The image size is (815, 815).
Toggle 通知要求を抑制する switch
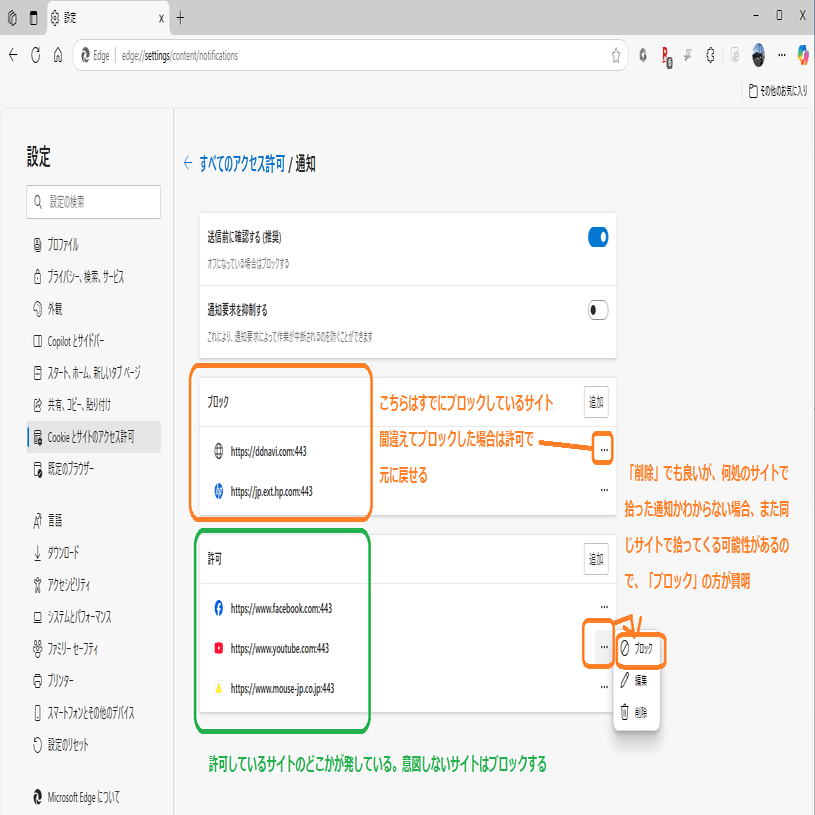(x=598, y=310)
